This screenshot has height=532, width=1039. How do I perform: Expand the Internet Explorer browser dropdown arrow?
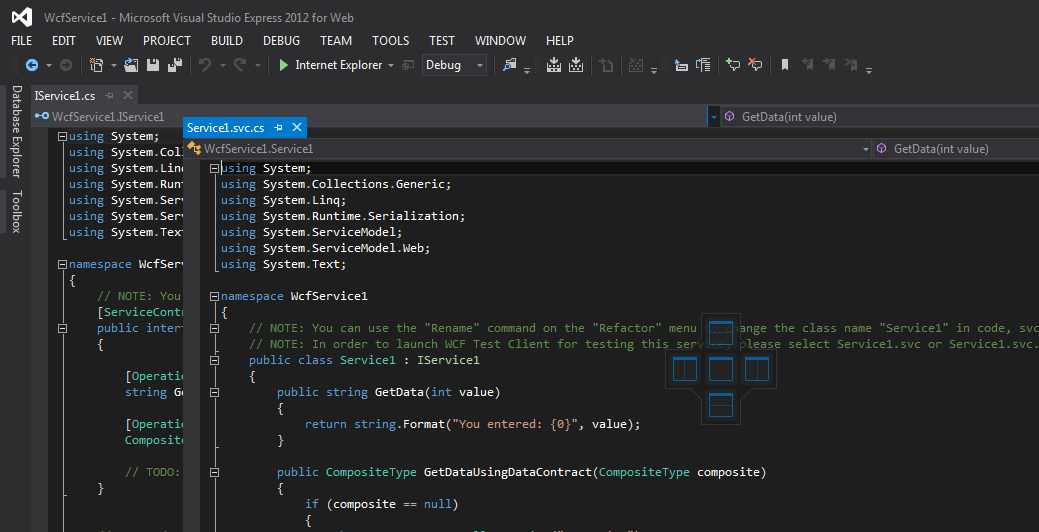tap(391, 65)
